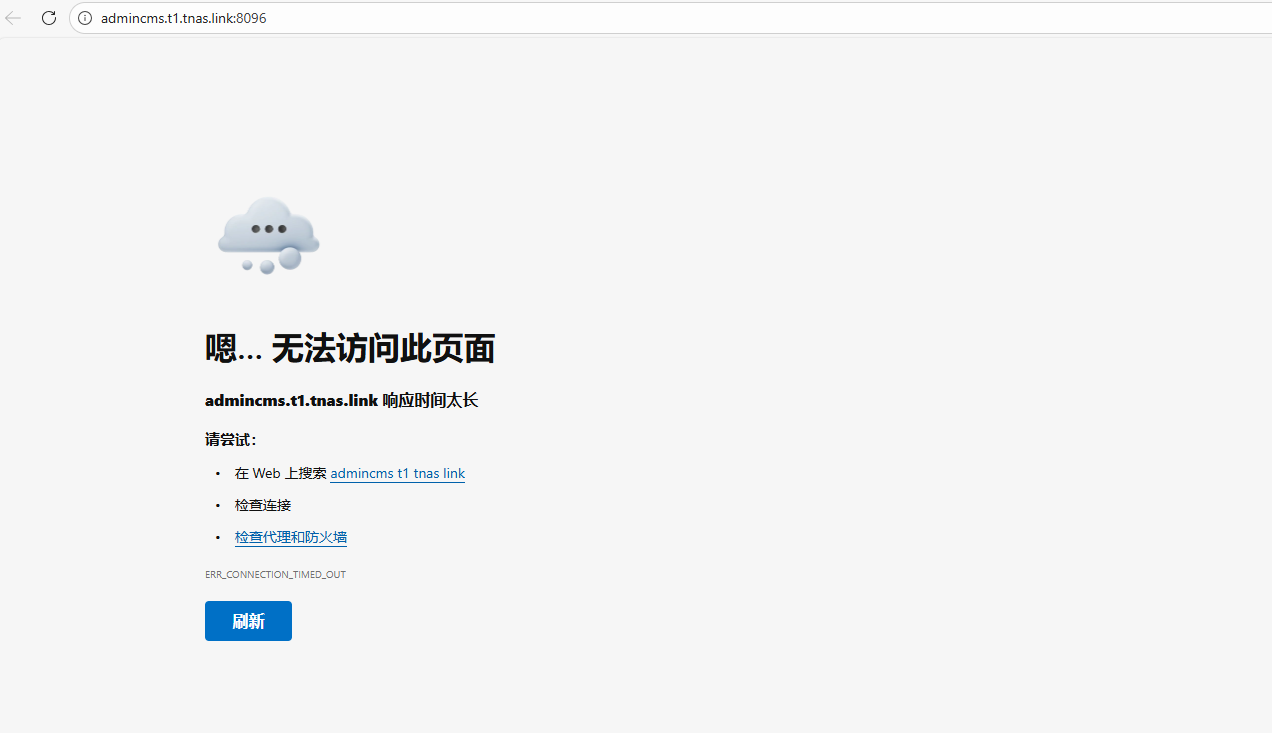Open the 检查代理和防火墙 link
The width and height of the screenshot is (1272, 733).
click(291, 537)
